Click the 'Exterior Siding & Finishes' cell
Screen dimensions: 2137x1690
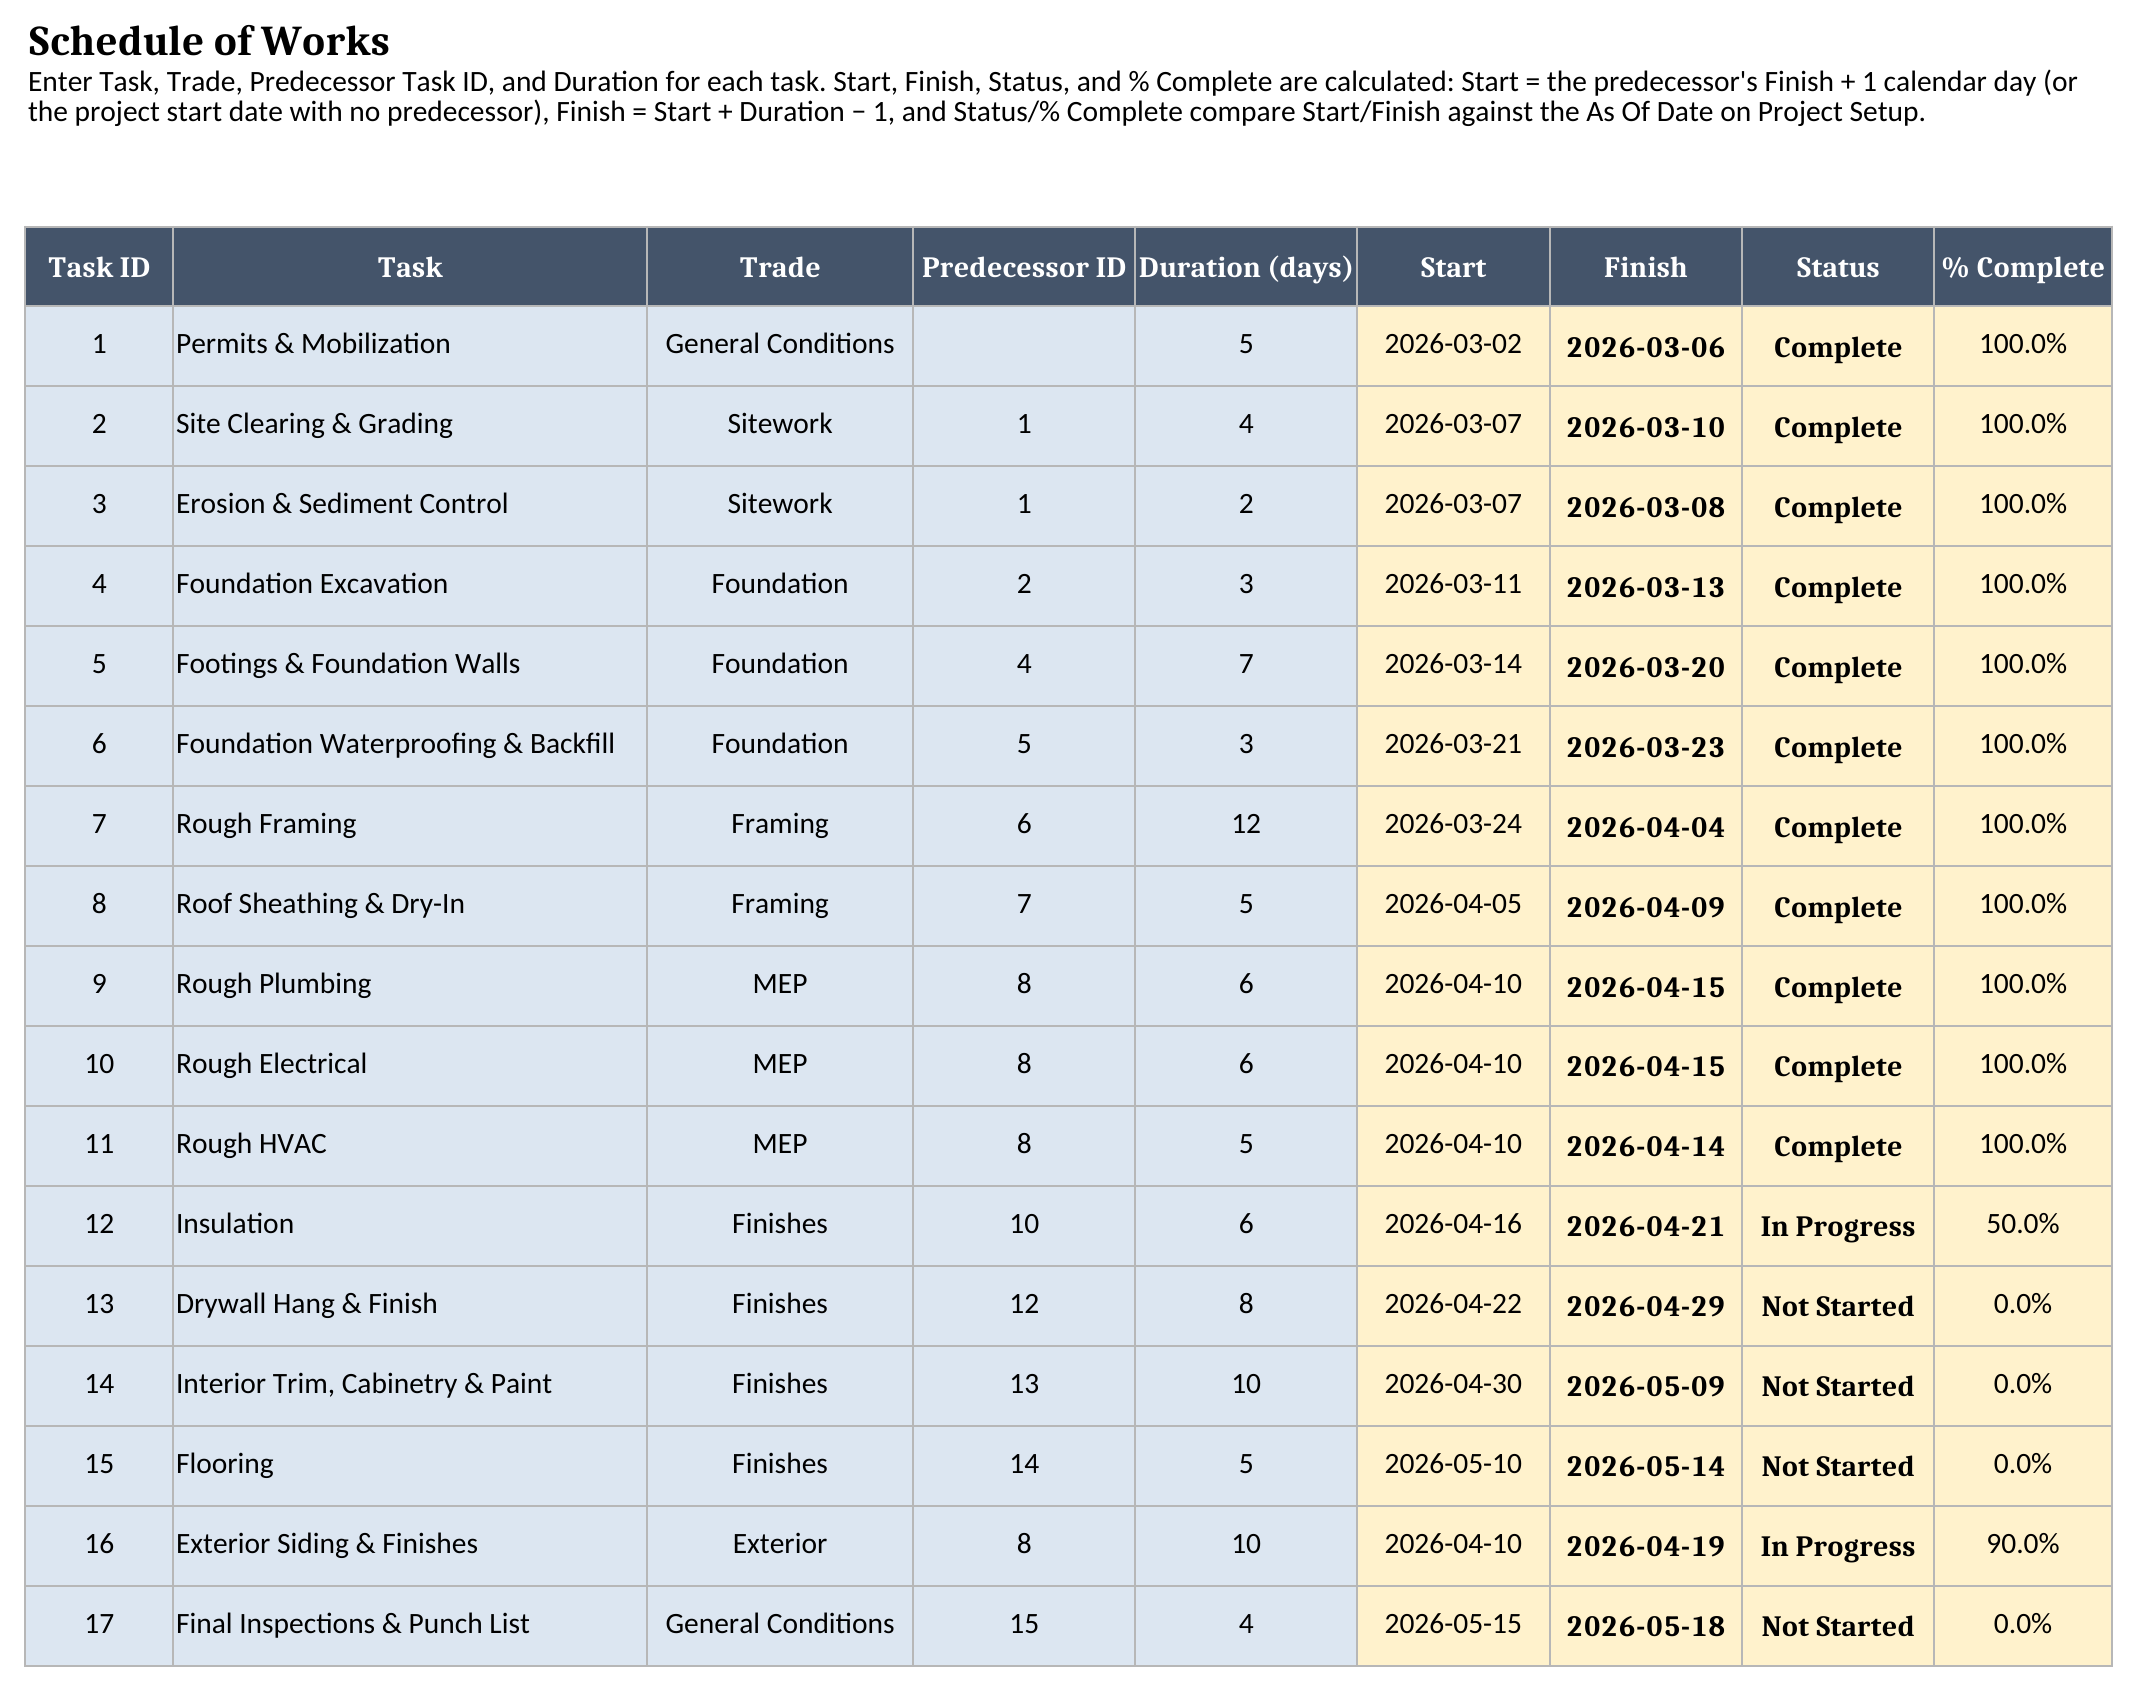pyautogui.click(x=410, y=1546)
